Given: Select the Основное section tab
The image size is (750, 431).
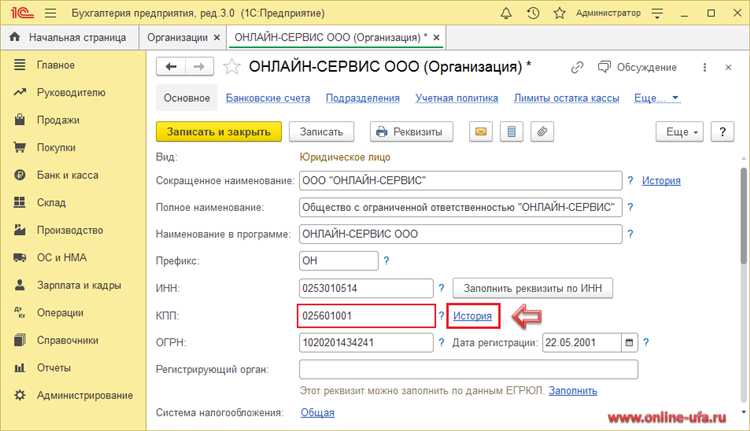Looking at the screenshot, I should [x=187, y=98].
